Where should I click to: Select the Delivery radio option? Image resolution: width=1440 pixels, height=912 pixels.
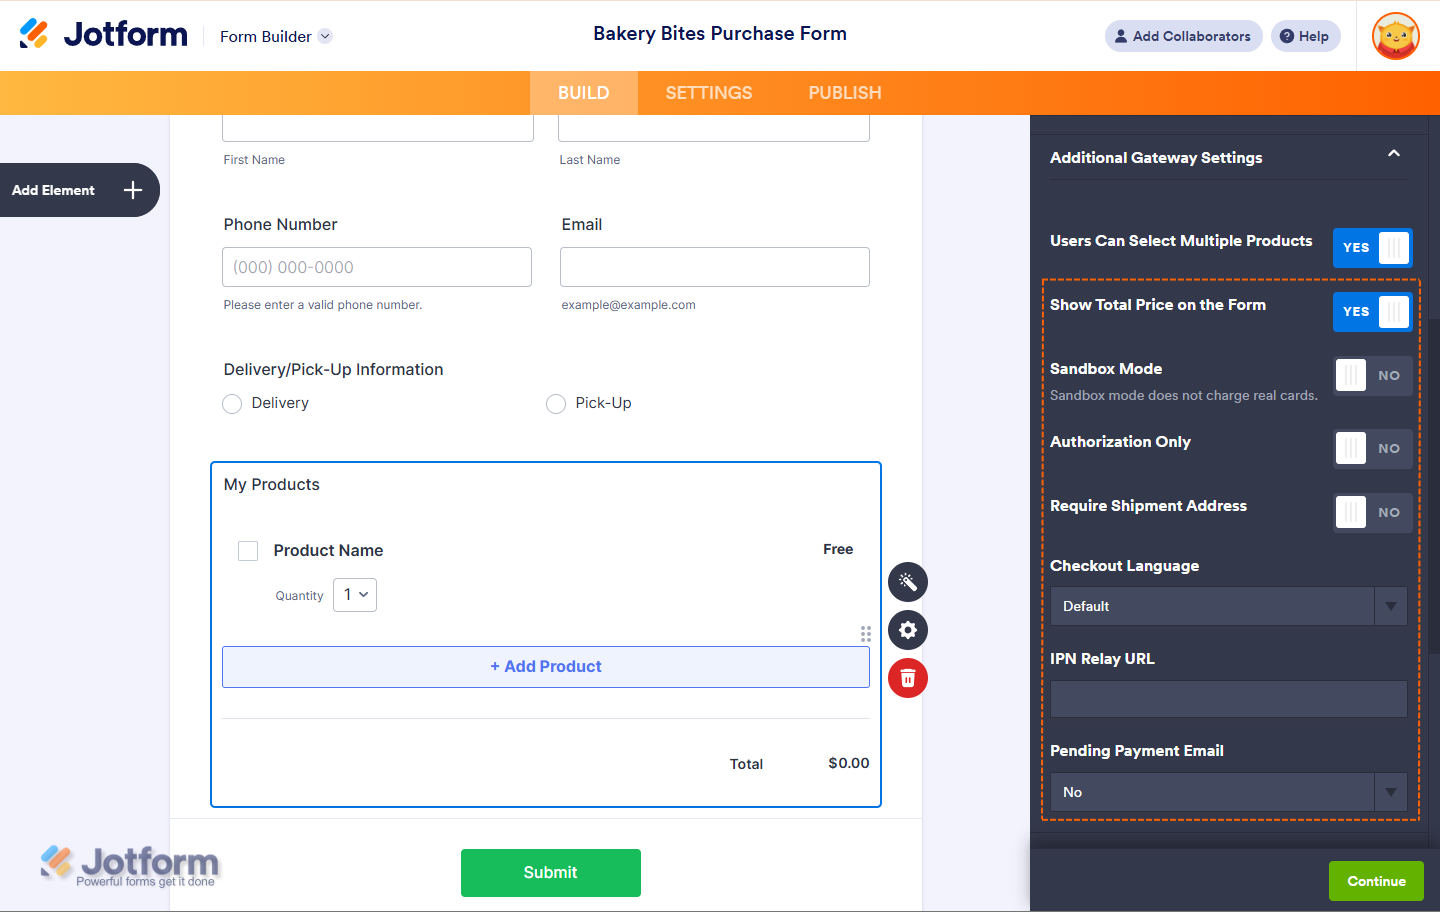click(x=232, y=404)
